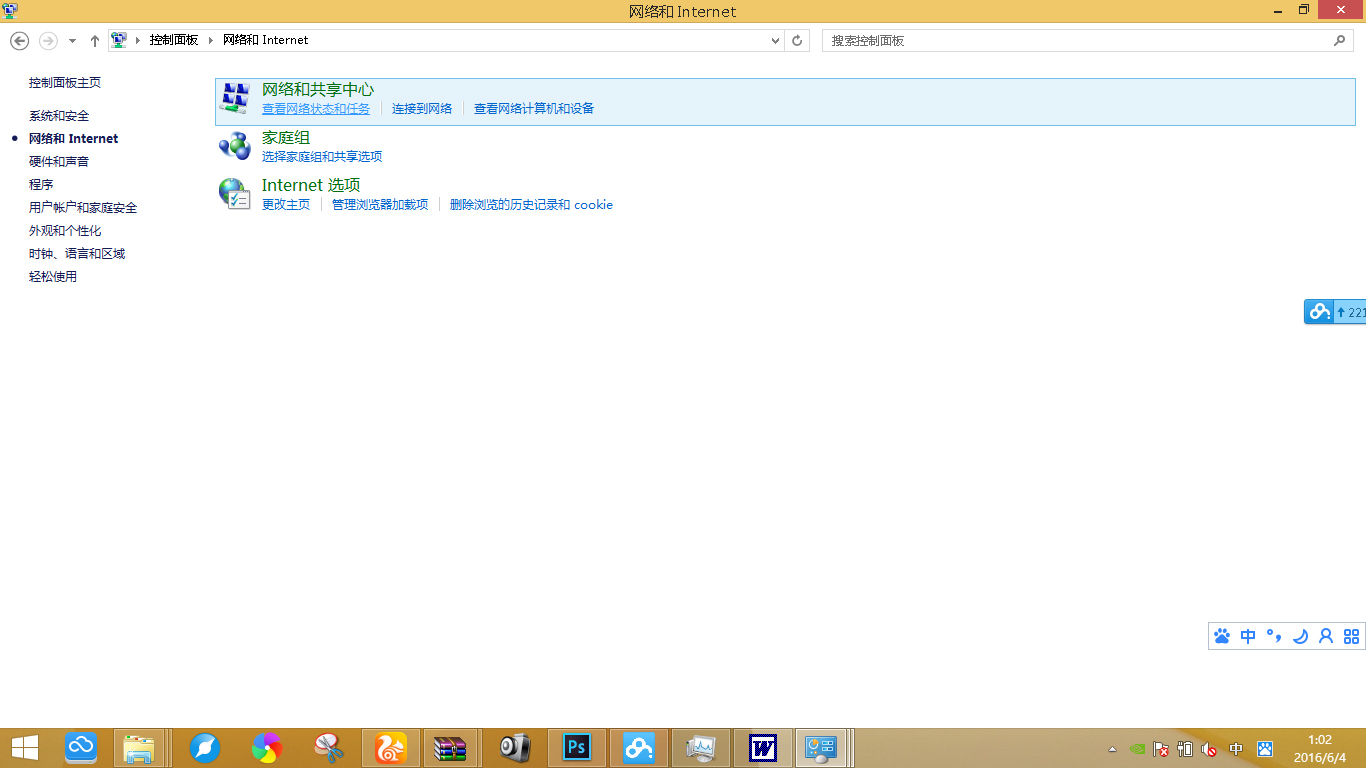Click the Internet 选项 globe icon
The width and height of the screenshot is (1366, 768).
[x=234, y=193]
